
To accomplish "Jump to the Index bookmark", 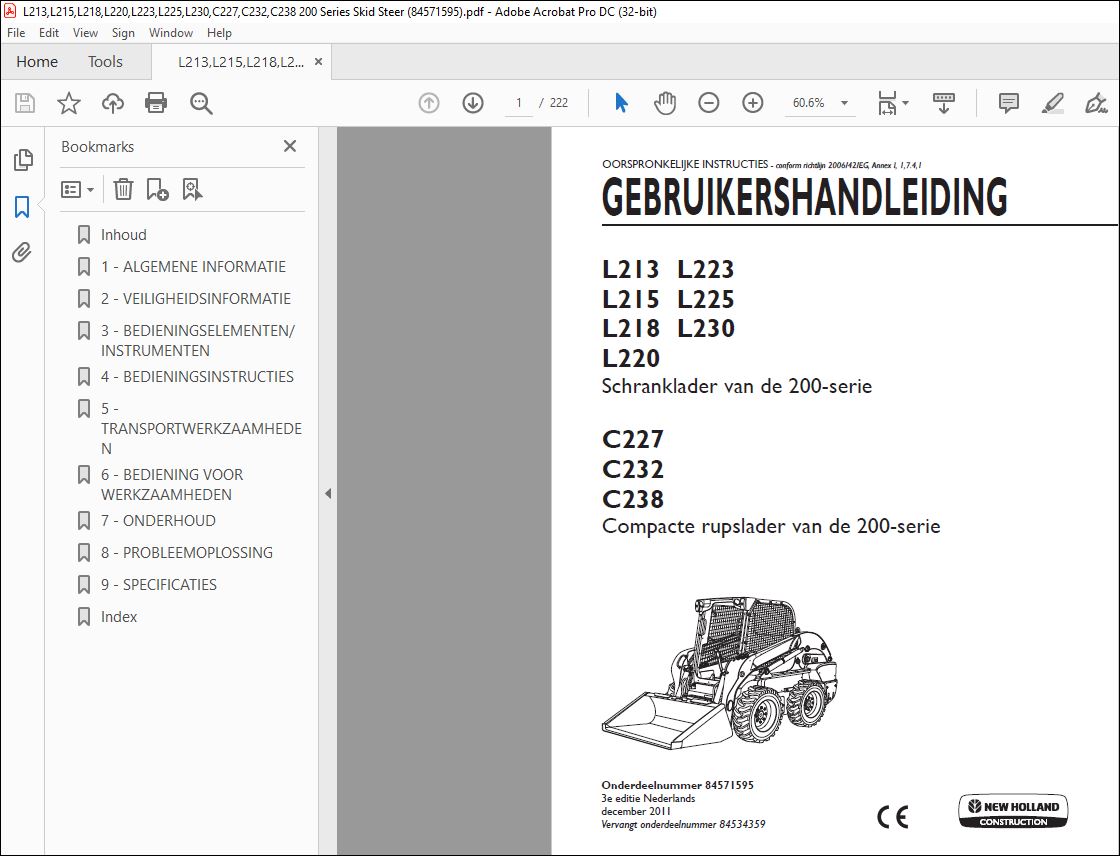I will tap(119, 617).
